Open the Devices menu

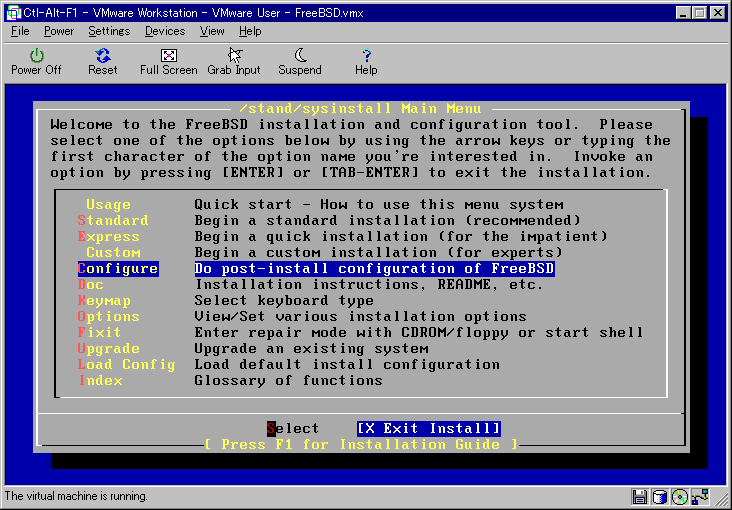coord(165,31)
